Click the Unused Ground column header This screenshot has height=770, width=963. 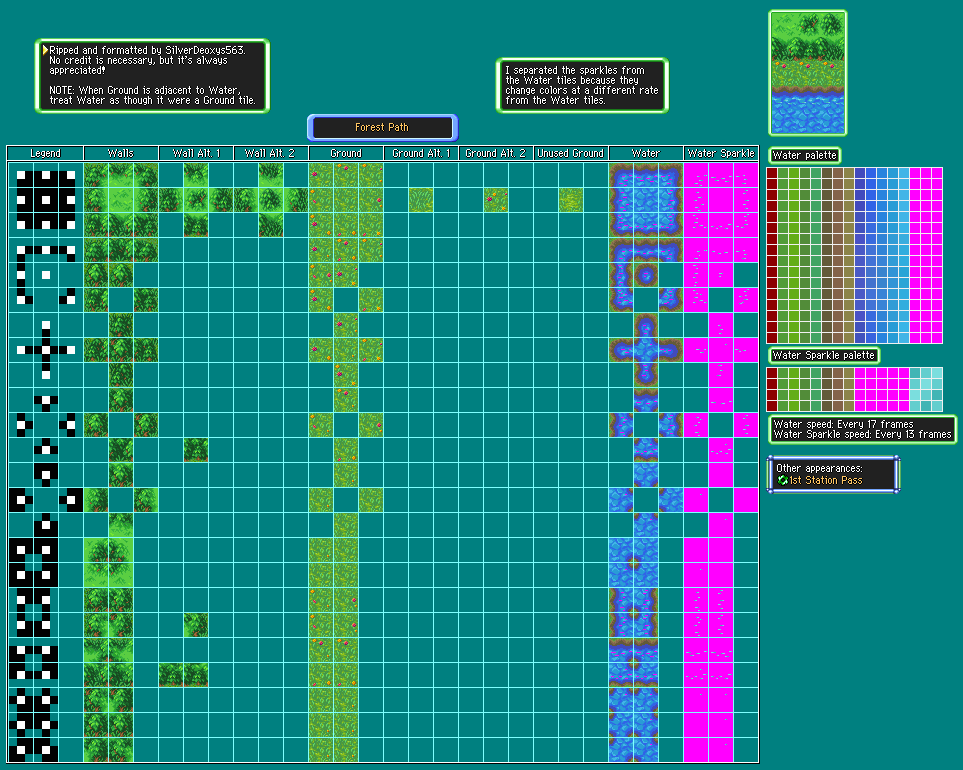point(571,153)
